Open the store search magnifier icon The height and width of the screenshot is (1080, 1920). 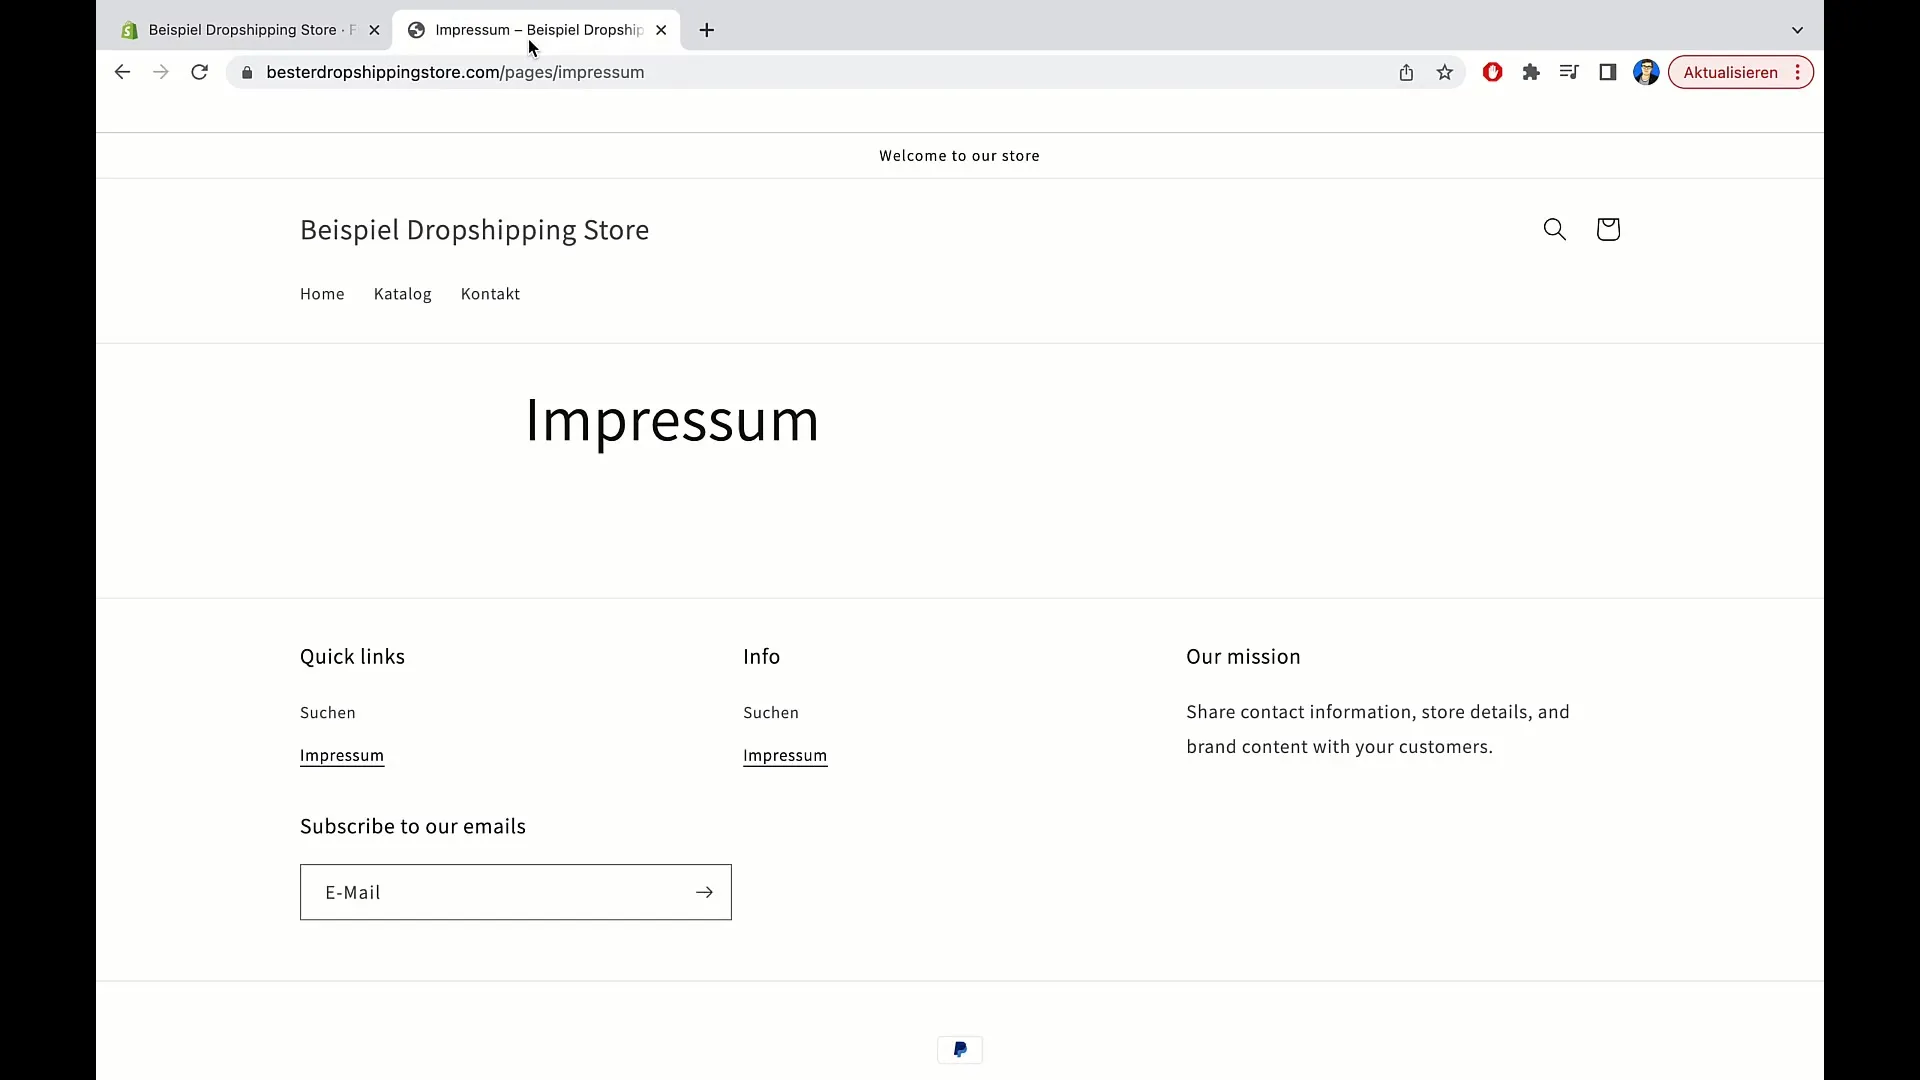[1554, 229]
